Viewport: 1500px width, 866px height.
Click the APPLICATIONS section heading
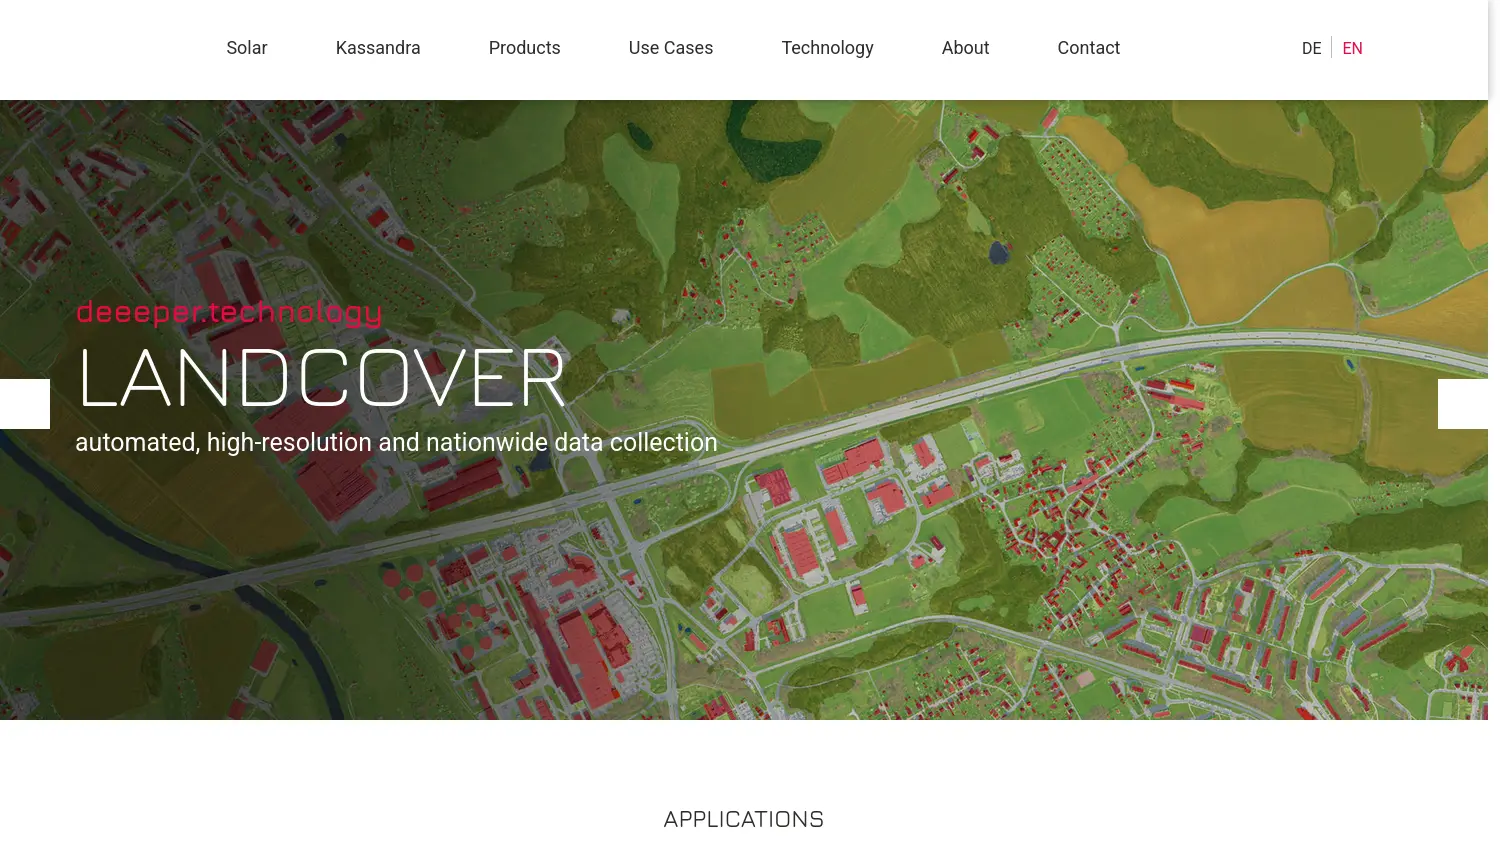(x=743, y=819)
